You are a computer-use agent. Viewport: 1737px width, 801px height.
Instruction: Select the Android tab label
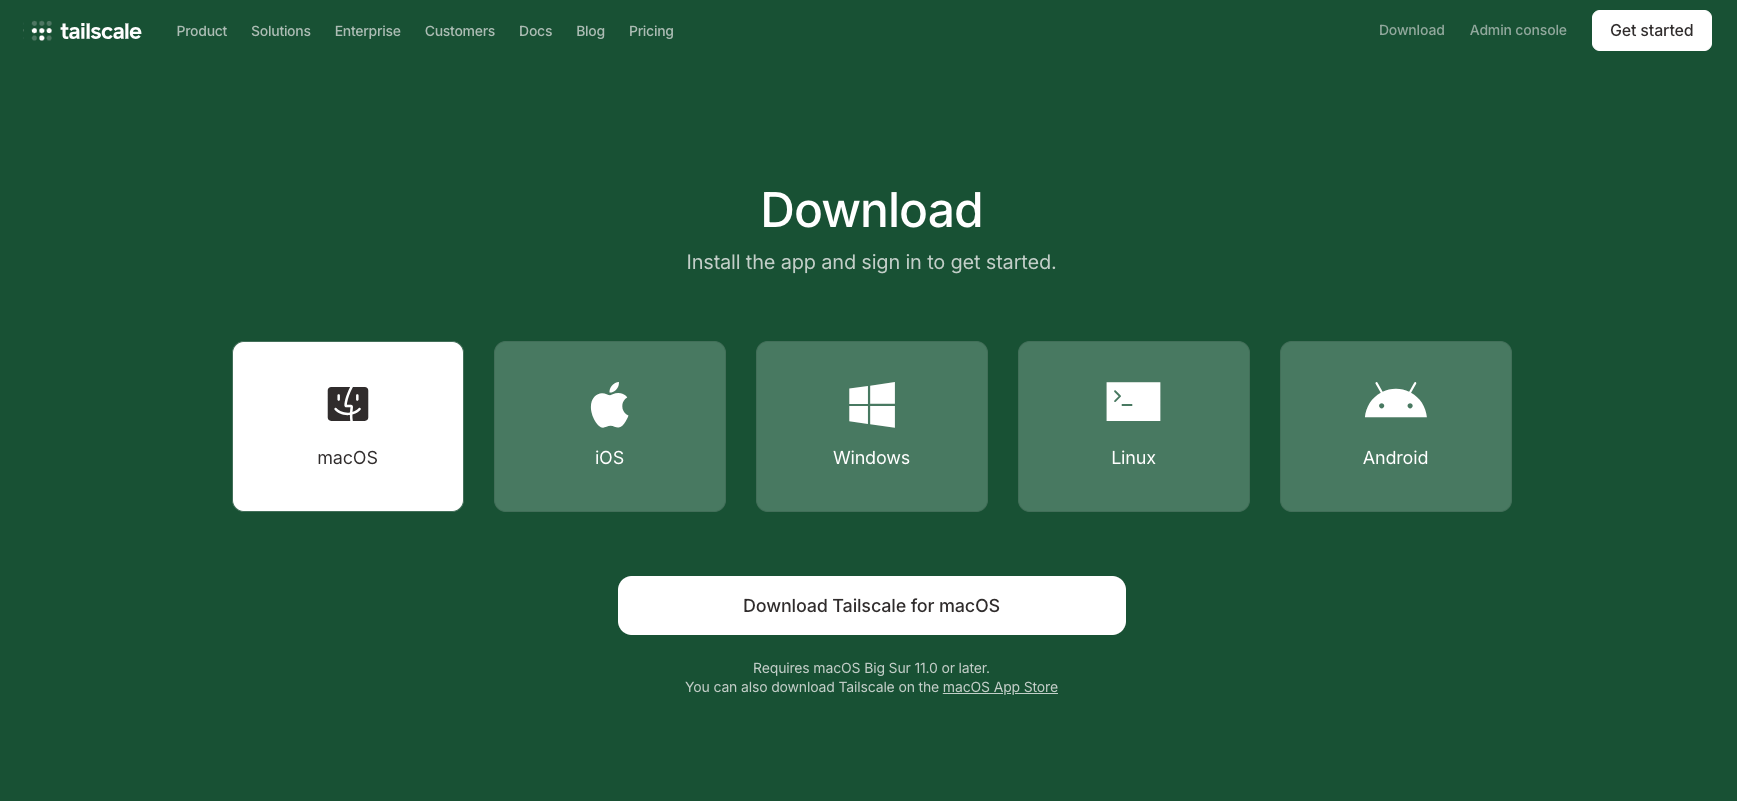tap(1396, 458)
